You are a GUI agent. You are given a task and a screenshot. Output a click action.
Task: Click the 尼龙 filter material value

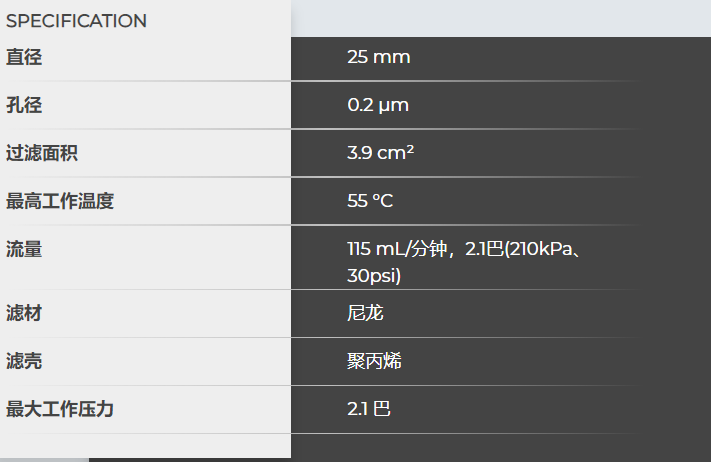click(x=365, y=313)
